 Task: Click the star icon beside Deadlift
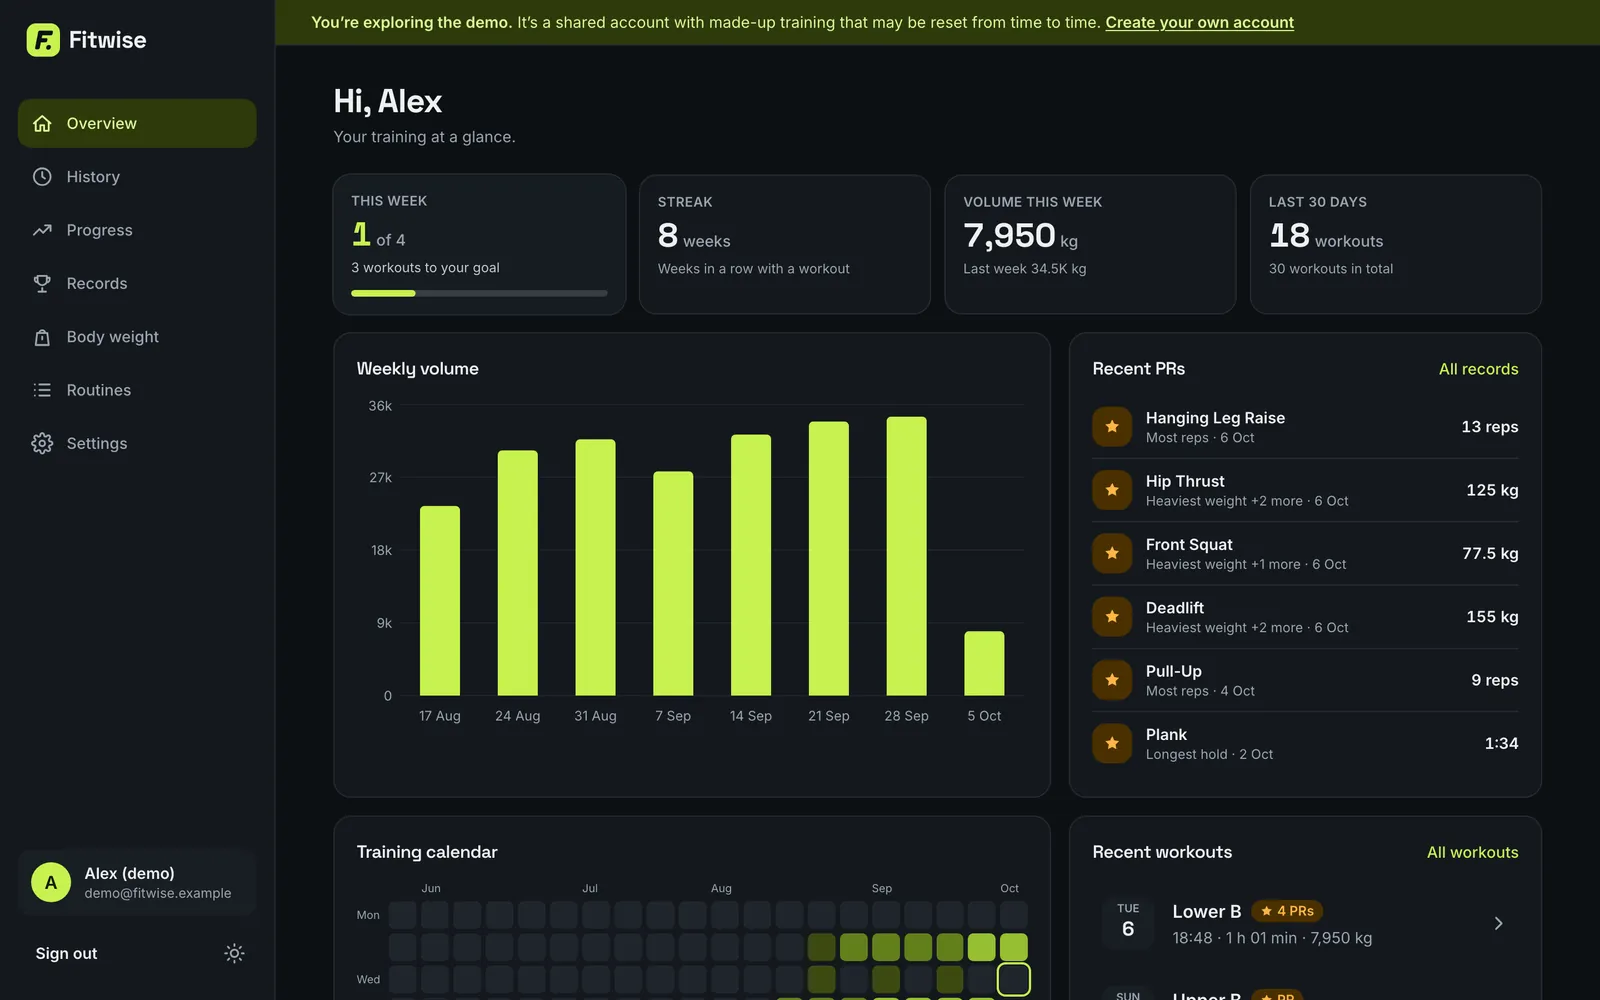coord(1112,617)
